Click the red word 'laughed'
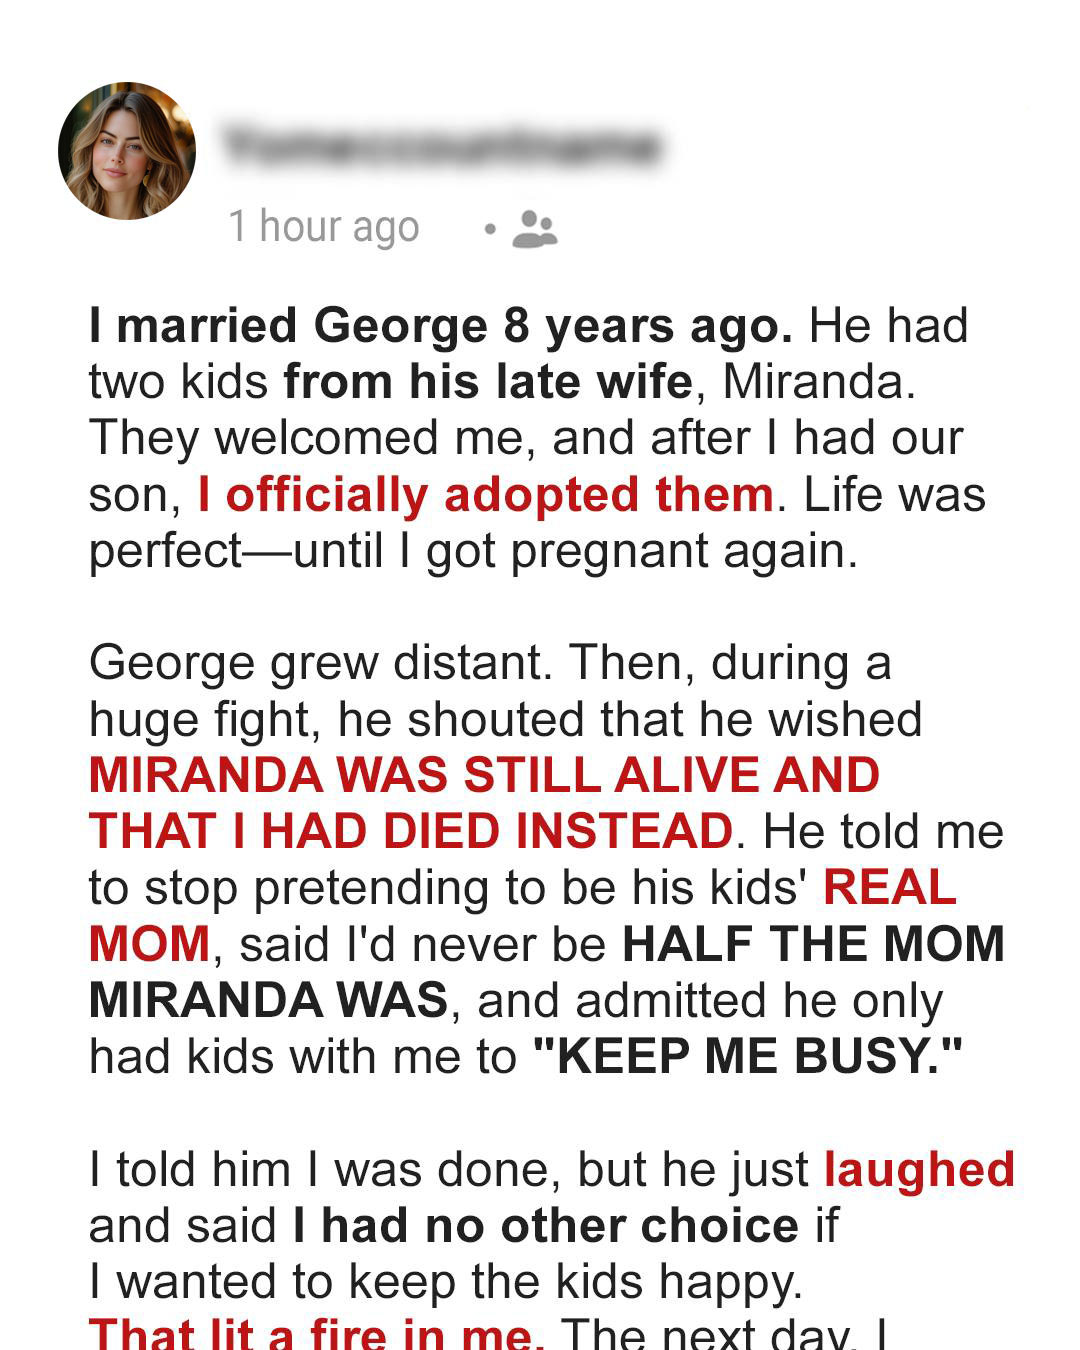1080x1350 pixels. click(x=919, y=1169)
